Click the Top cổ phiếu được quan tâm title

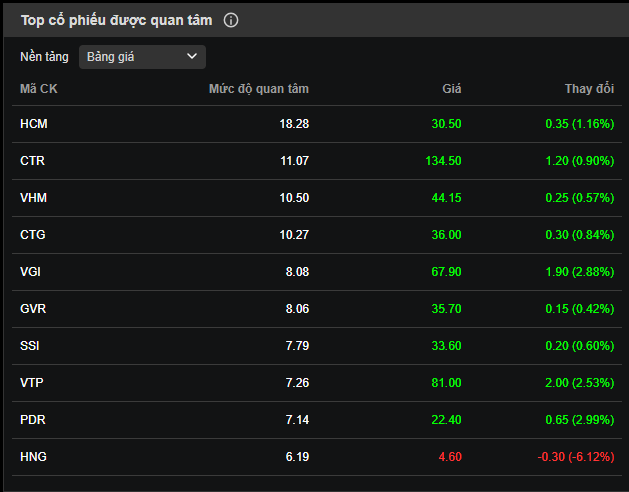(x=116, y=20)
